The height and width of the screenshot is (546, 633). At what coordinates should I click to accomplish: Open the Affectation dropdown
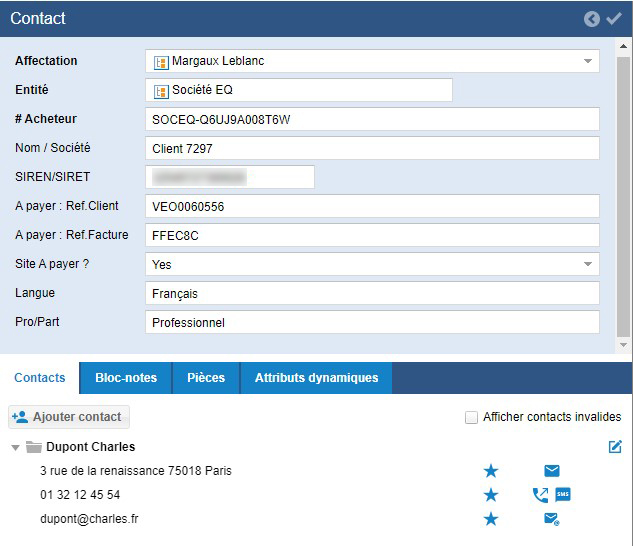click(588, 62)
